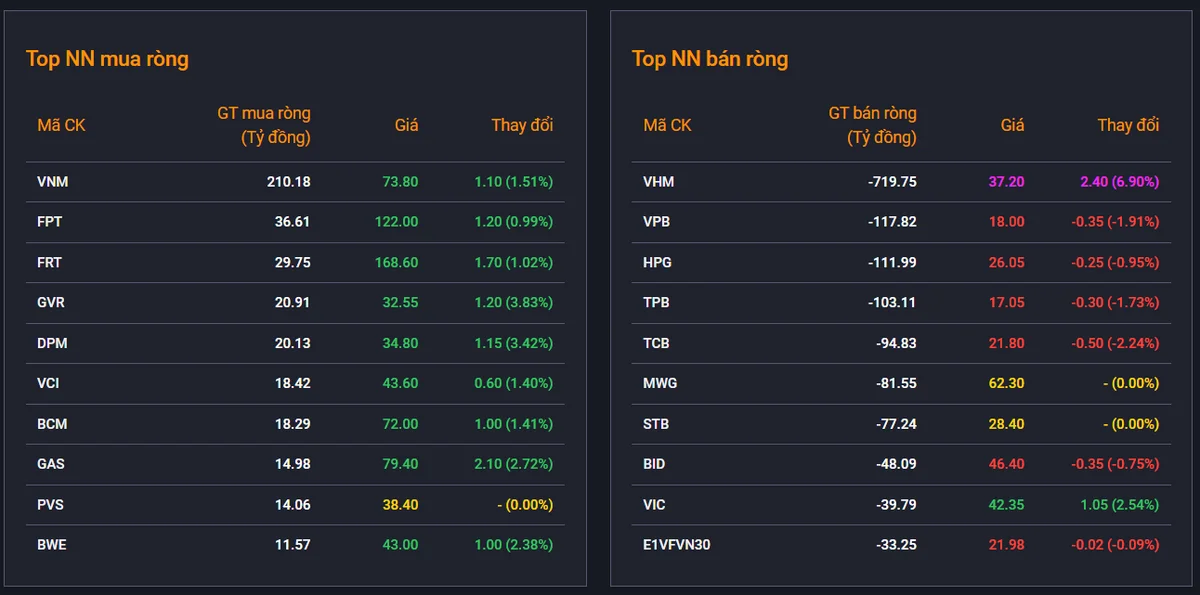Open the FPT ticker in the net-buy table
The image size is (1200, 595).
[50, 222]
